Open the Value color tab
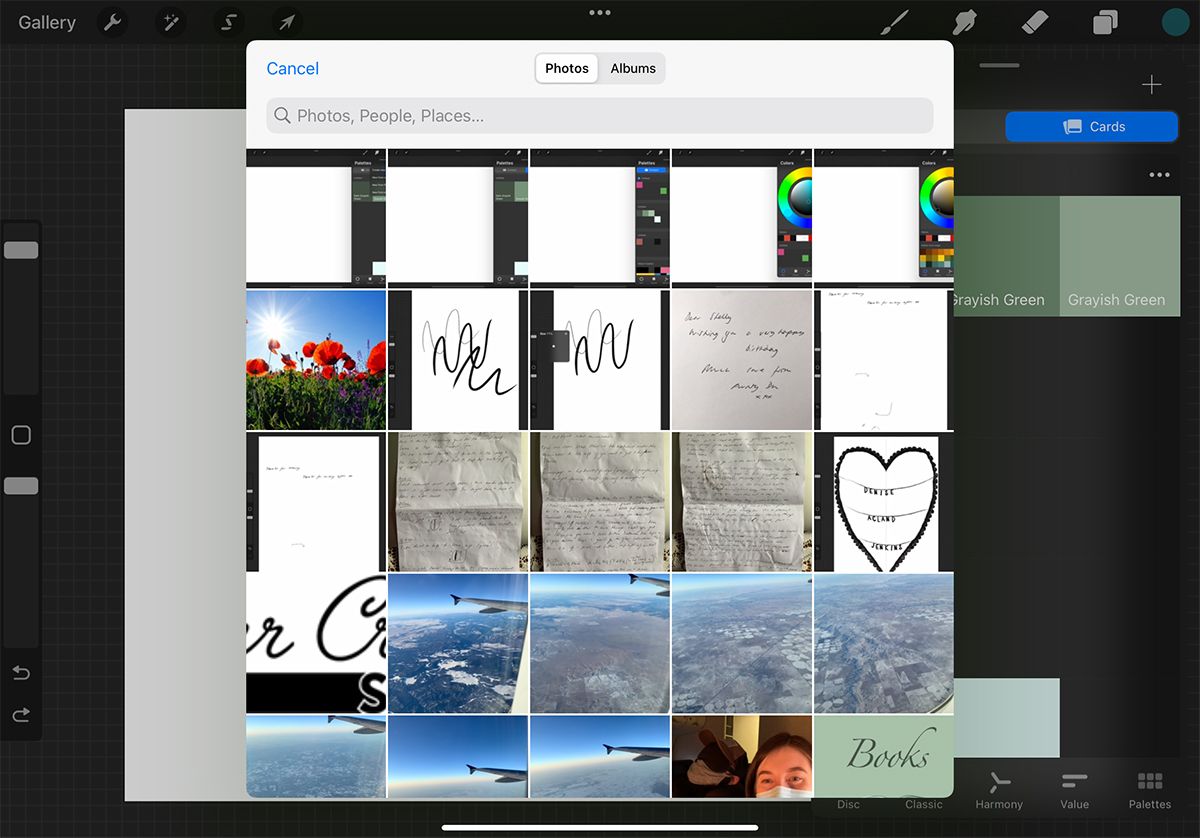The width and height of the screenshot is (1200, 838). pyautogui.click(x=1075, y=789)
